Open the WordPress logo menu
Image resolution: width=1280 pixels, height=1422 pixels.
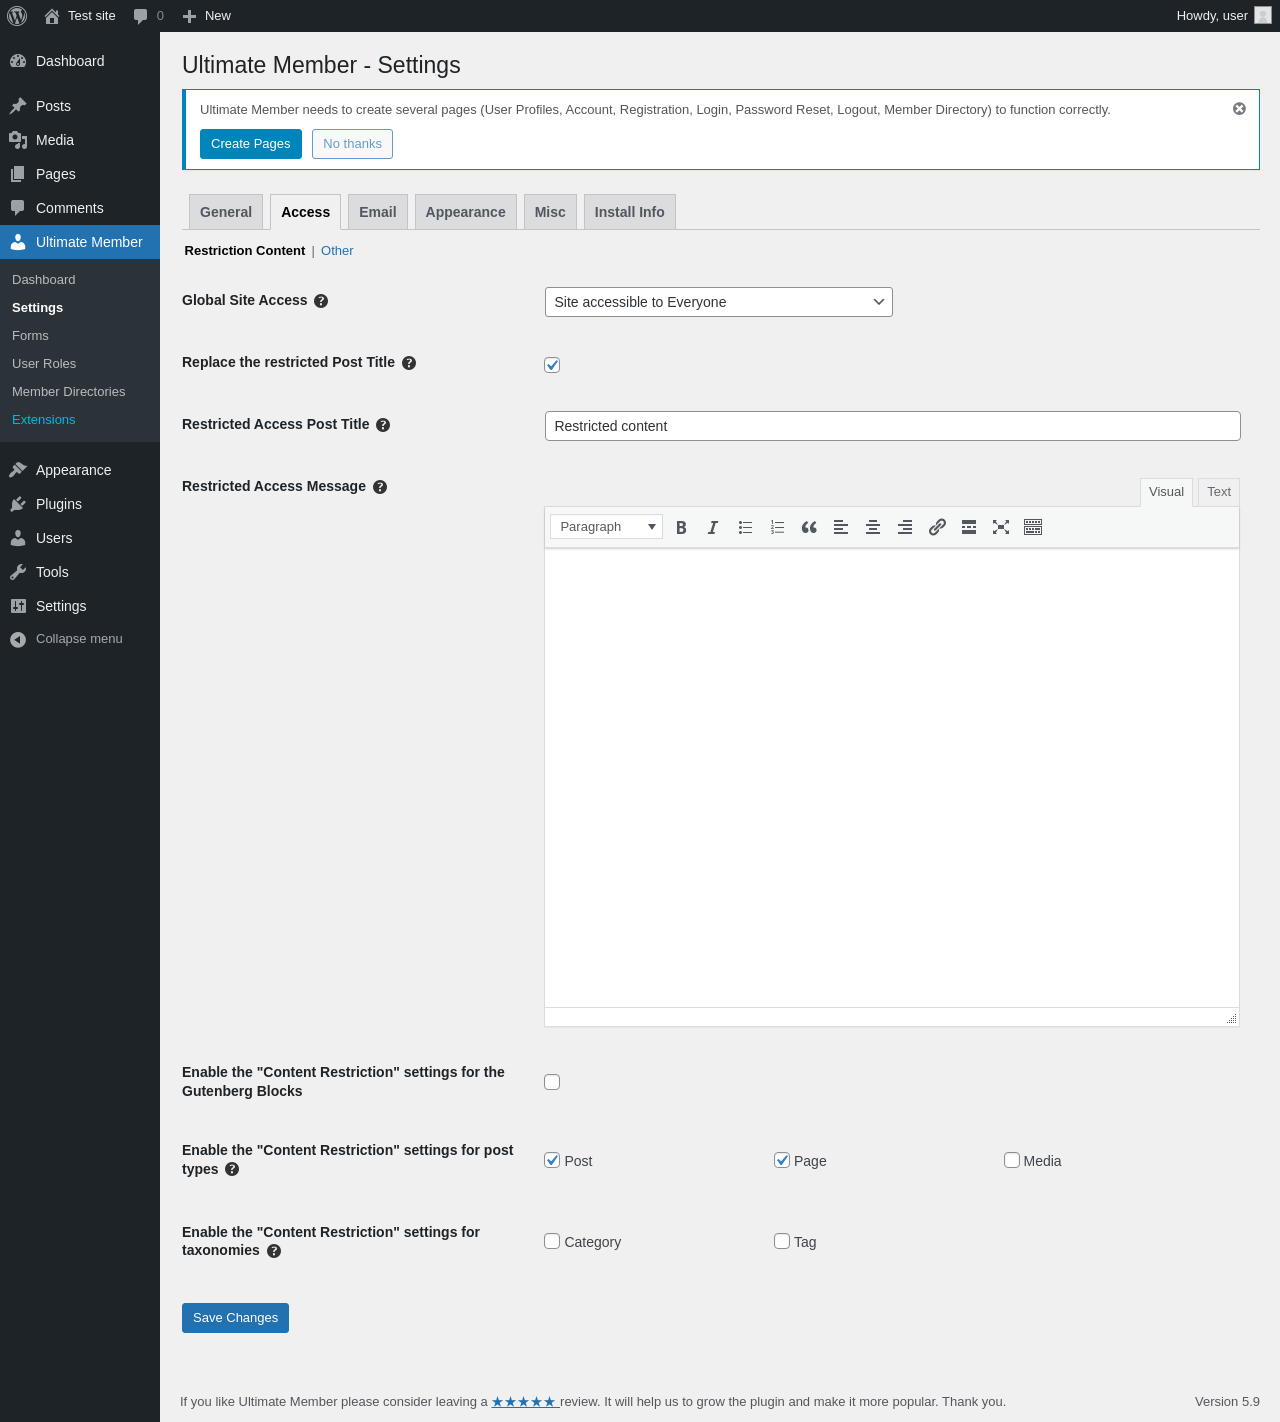[x=17, y=16]
